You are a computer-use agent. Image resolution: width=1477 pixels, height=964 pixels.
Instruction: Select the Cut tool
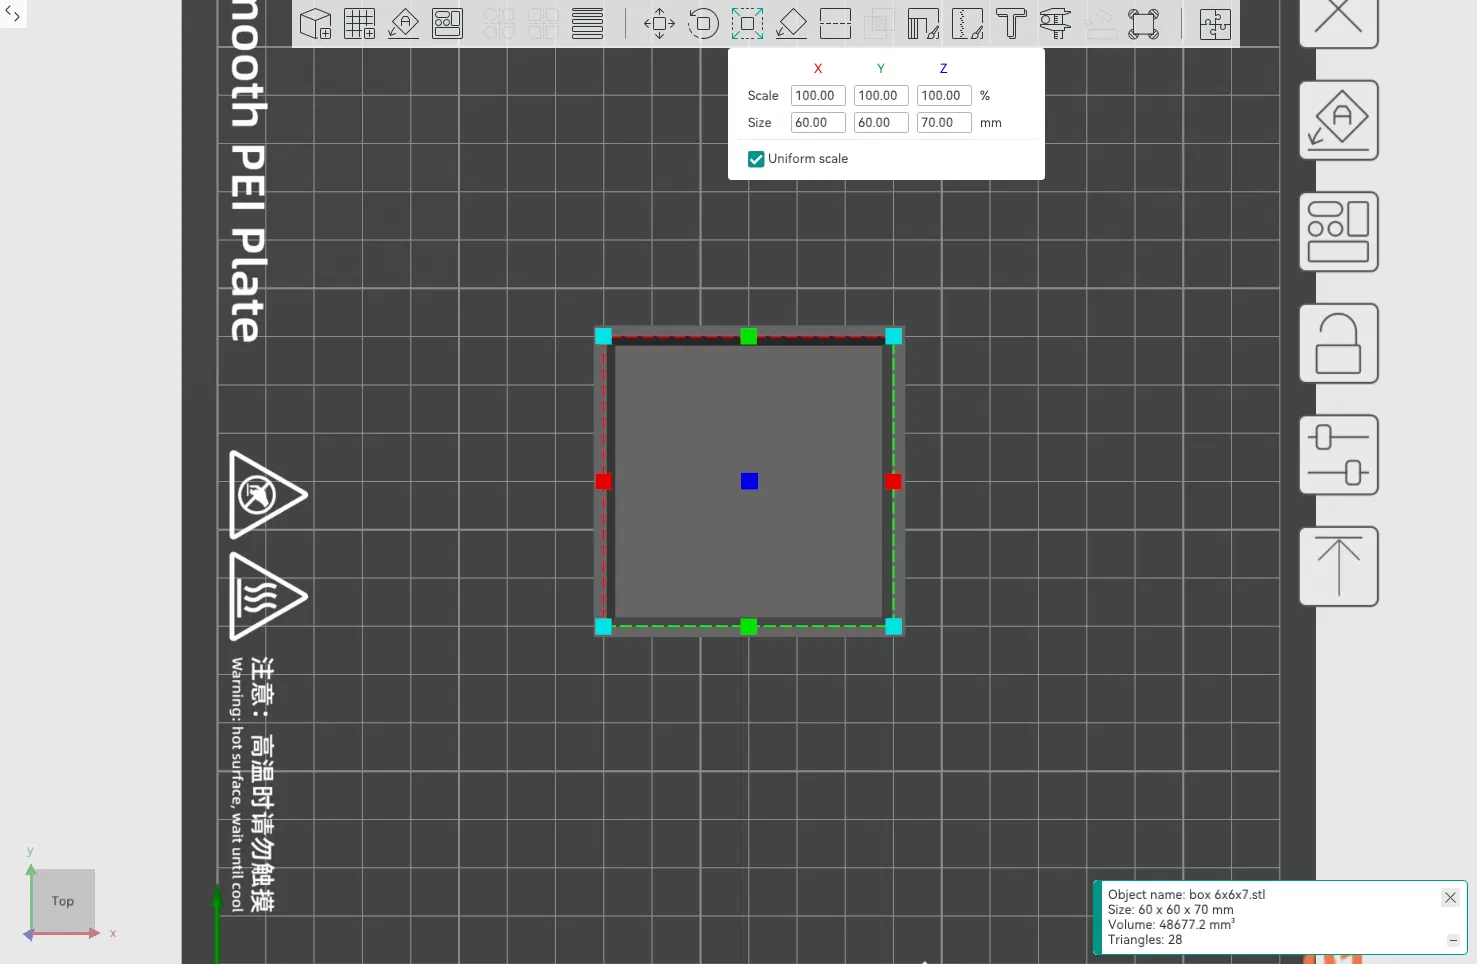[x=835, y=23]
